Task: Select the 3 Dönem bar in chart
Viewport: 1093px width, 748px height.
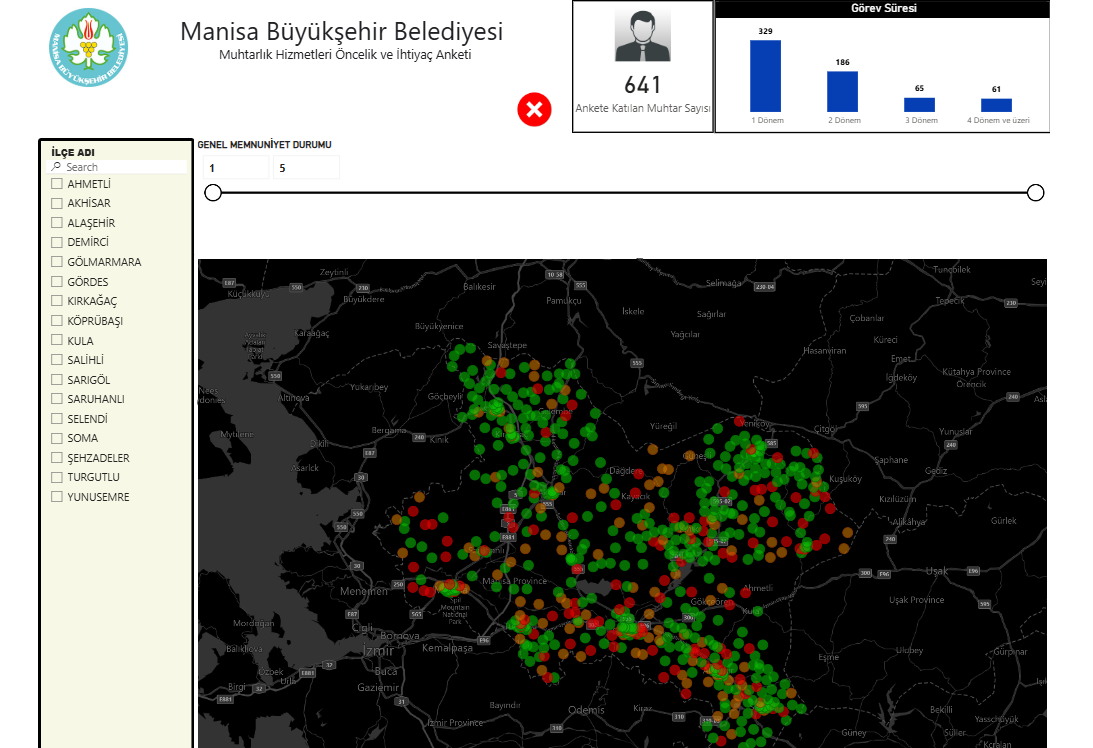Action: tap(919, 104)
